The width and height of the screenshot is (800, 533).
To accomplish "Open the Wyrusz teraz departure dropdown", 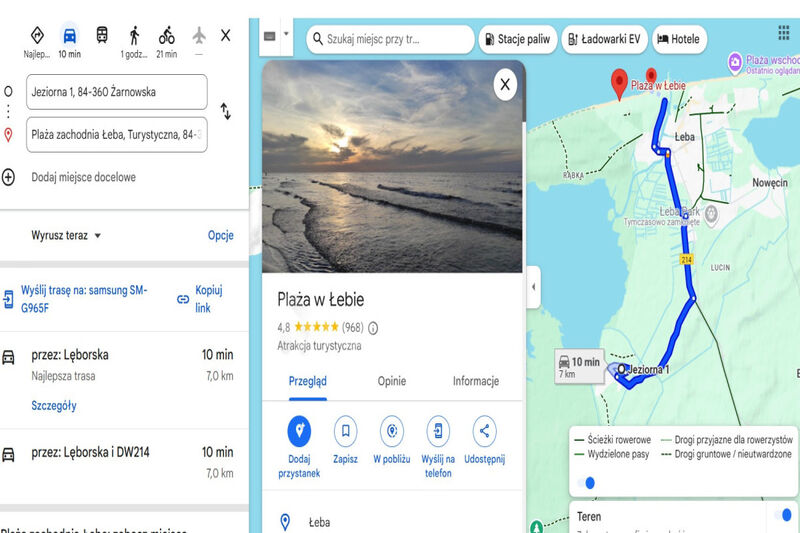I will coord(66,236).
